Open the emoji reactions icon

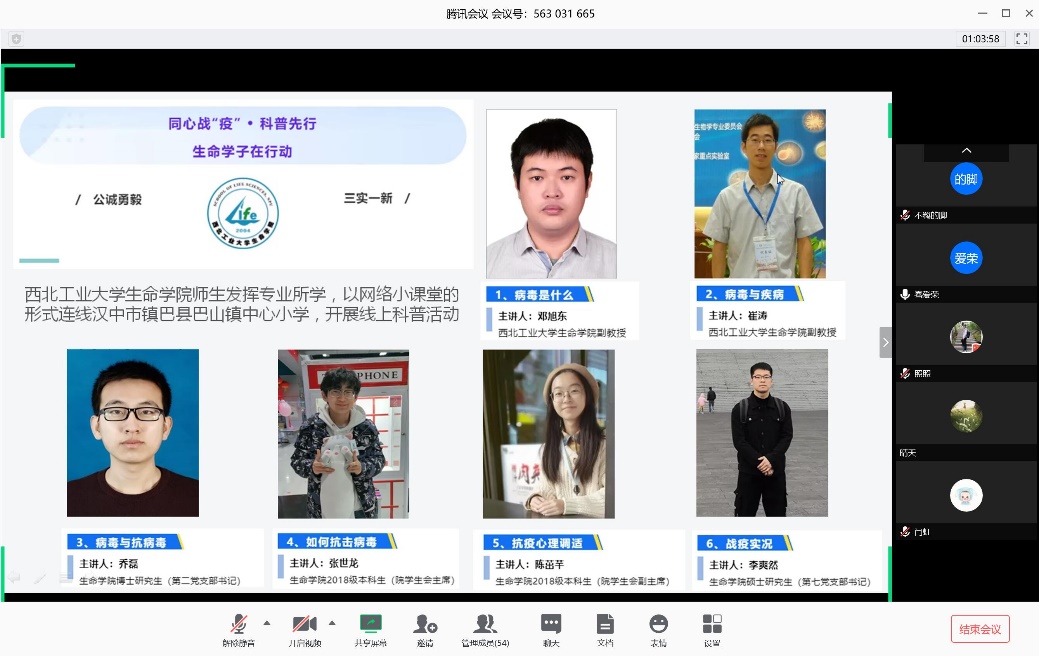[x=658, y=625]
